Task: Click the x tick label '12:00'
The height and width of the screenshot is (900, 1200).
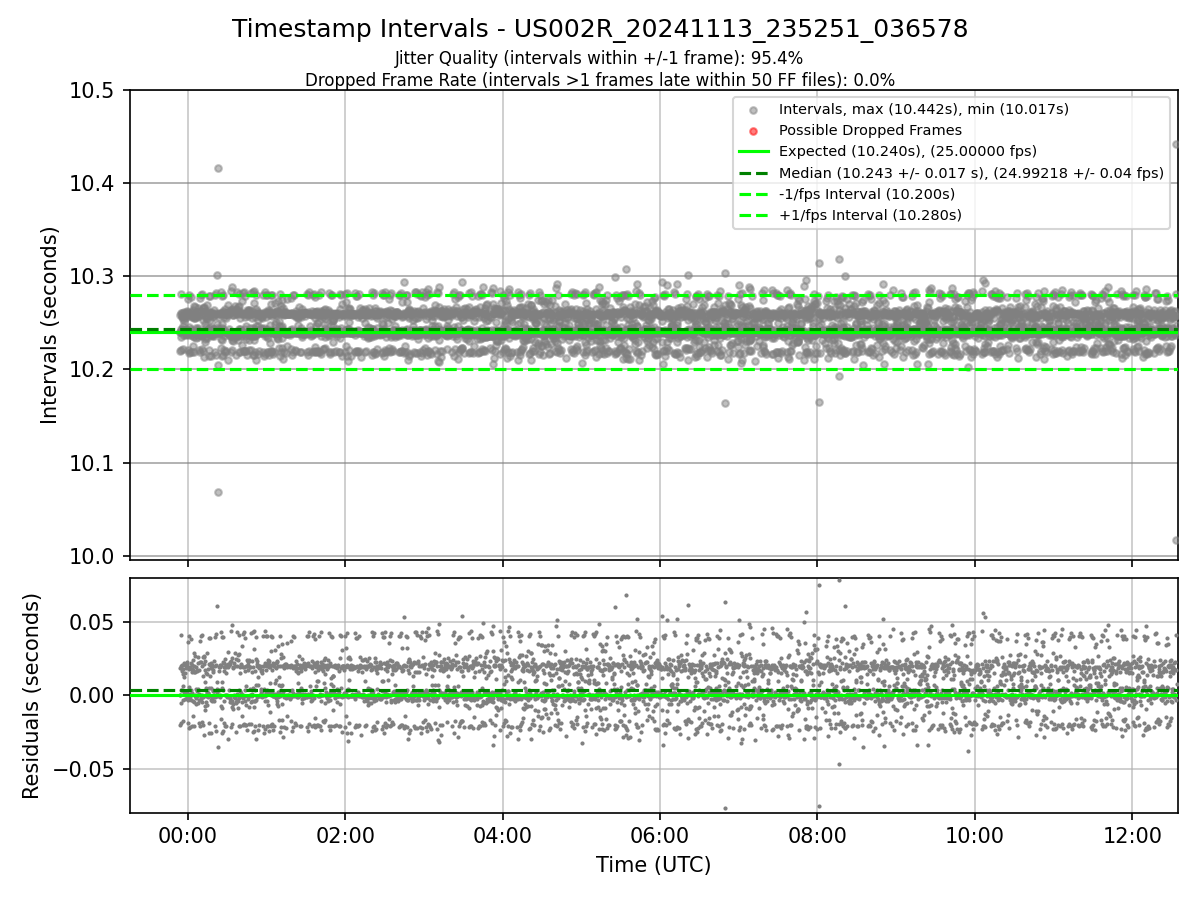Action: pos(1132,834)
